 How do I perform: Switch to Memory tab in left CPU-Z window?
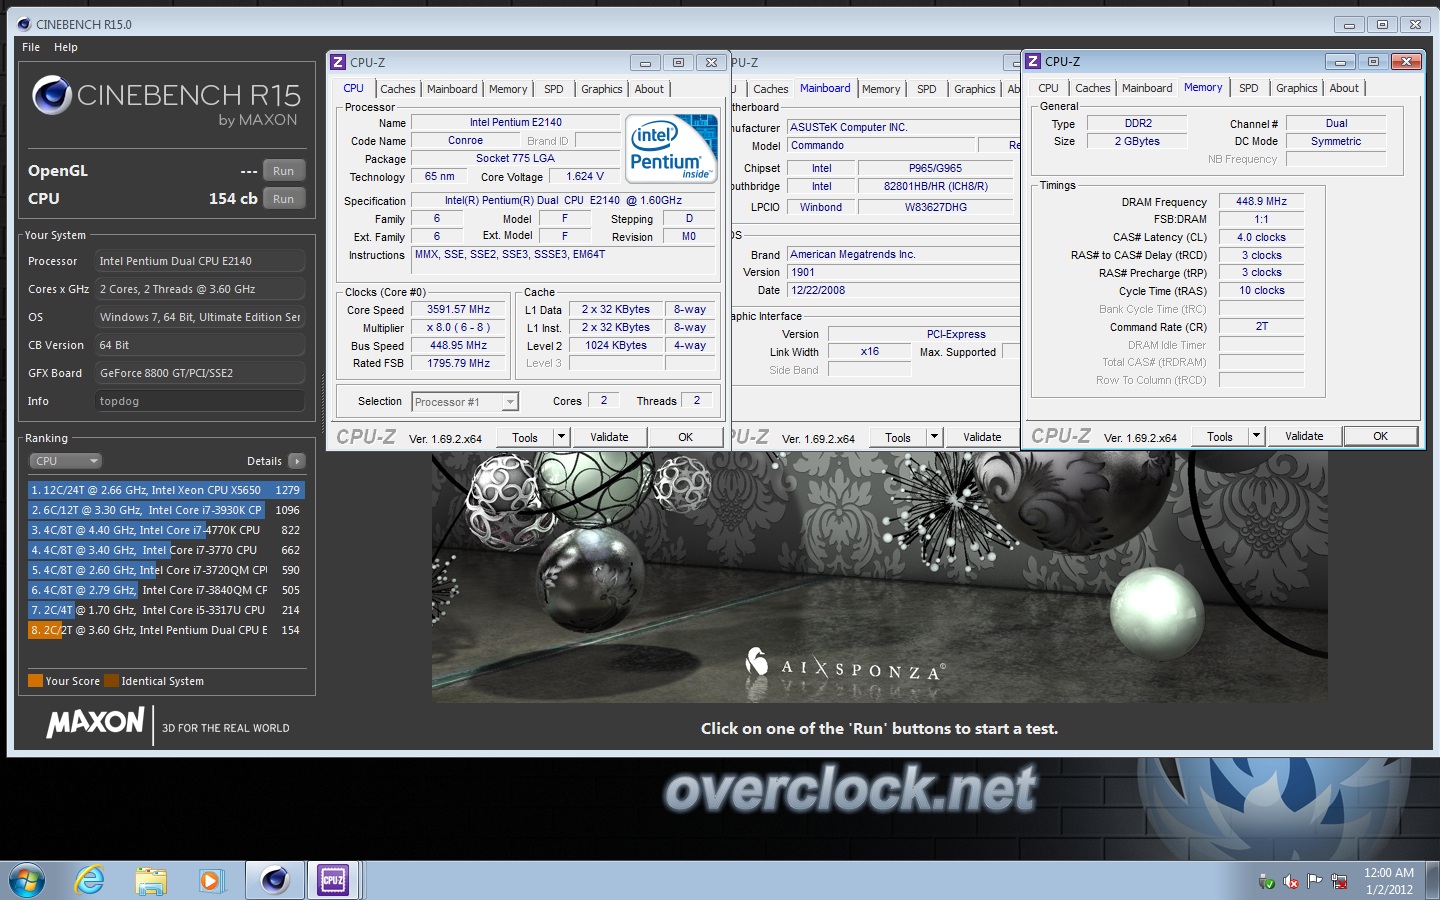click(508, 89)
